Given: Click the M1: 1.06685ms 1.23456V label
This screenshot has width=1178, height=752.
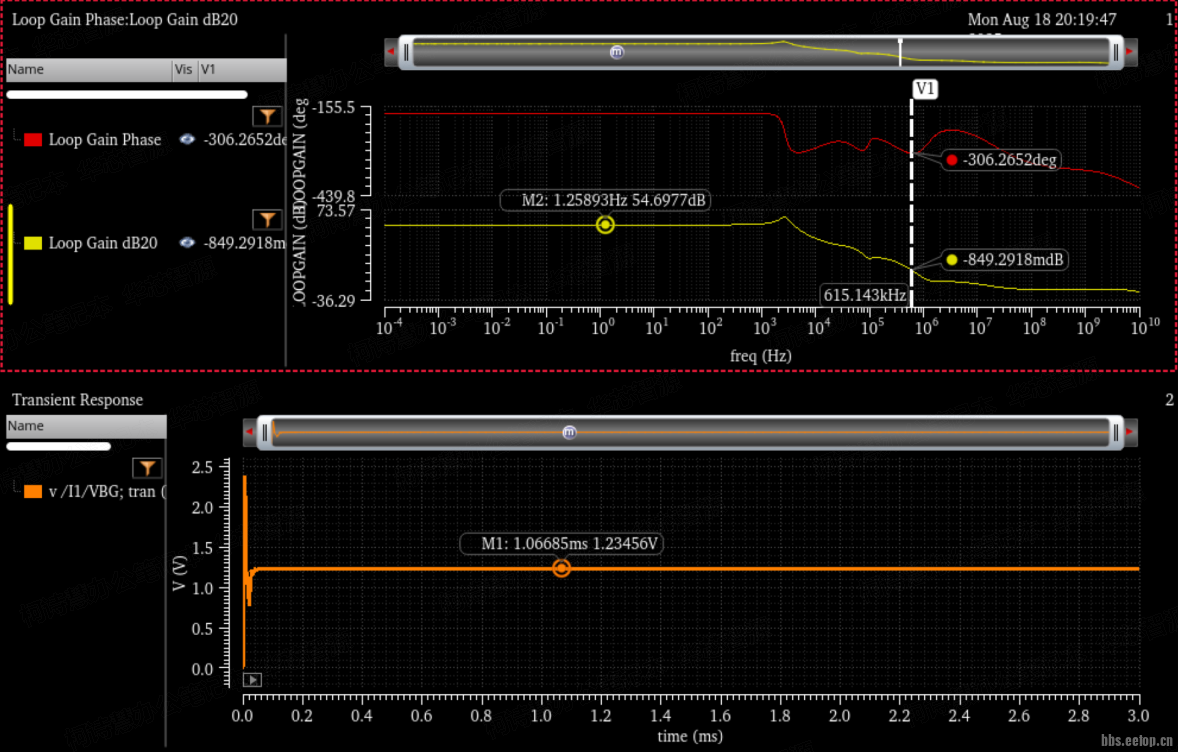Looking at the screenshot, I should [x=561, y=543].
